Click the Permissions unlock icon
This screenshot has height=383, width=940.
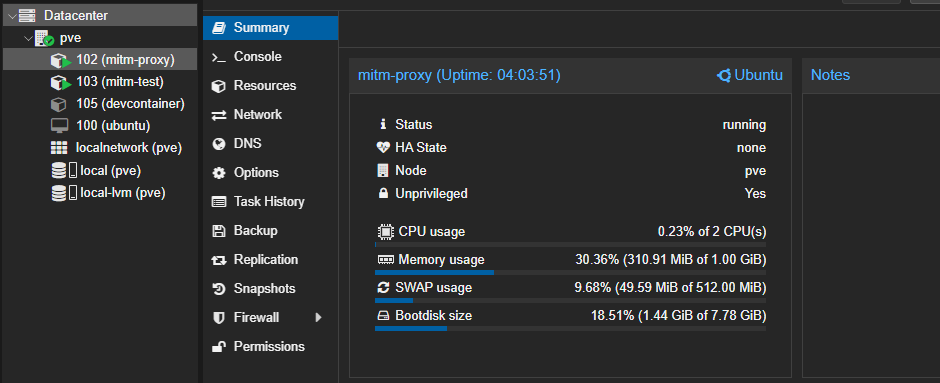(219, 347)
